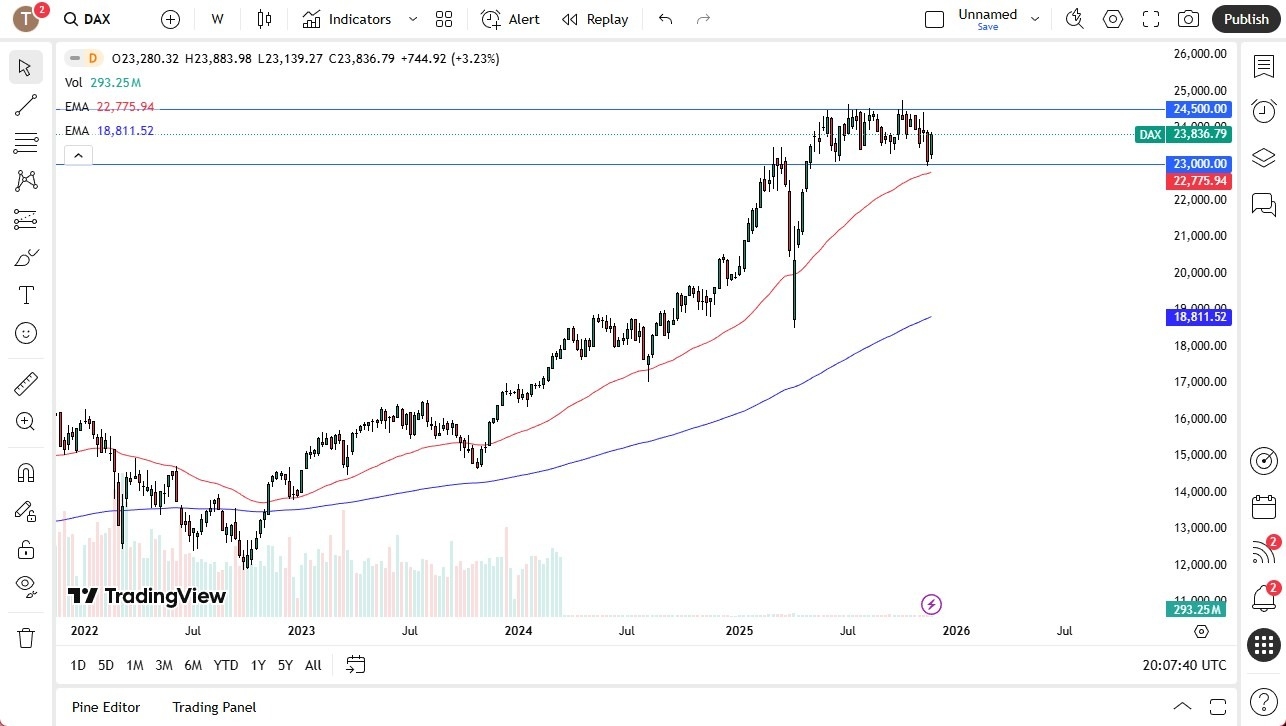Collapse the indicator legend chevron
This screenshot has height=726, width=1286.
click(78, 155)
